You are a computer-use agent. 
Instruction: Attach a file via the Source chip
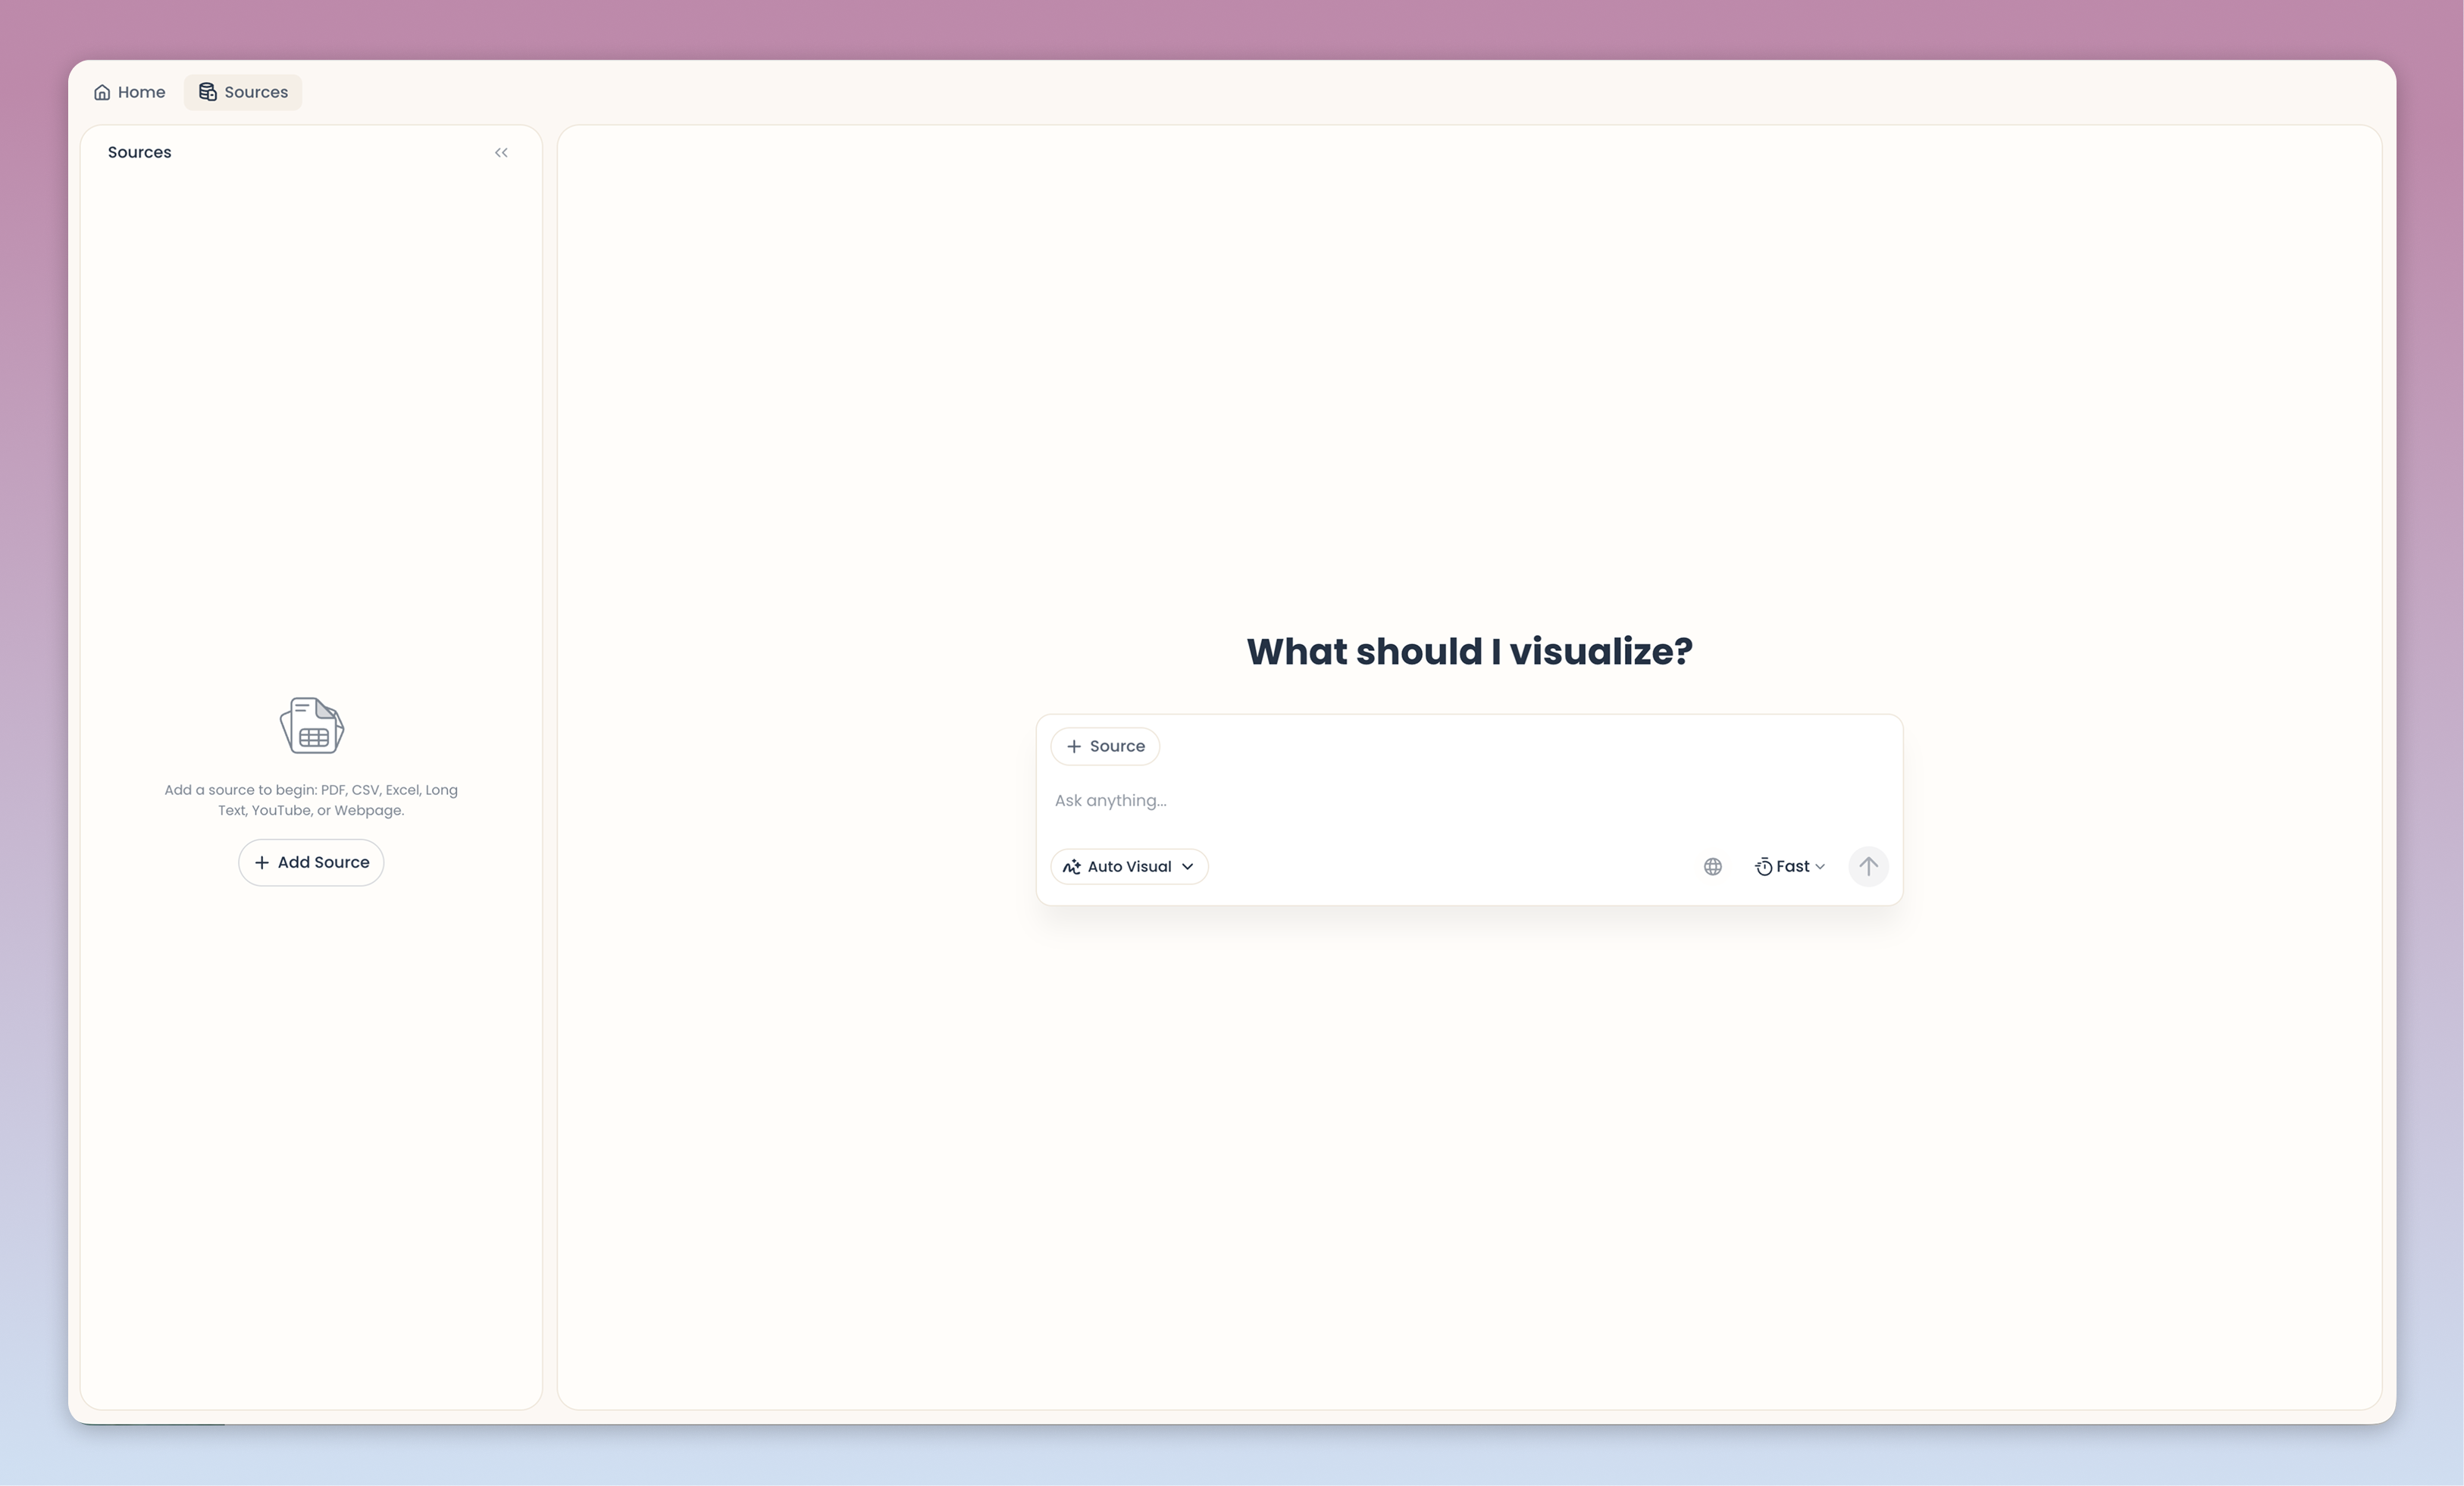tap(1104, 746)
